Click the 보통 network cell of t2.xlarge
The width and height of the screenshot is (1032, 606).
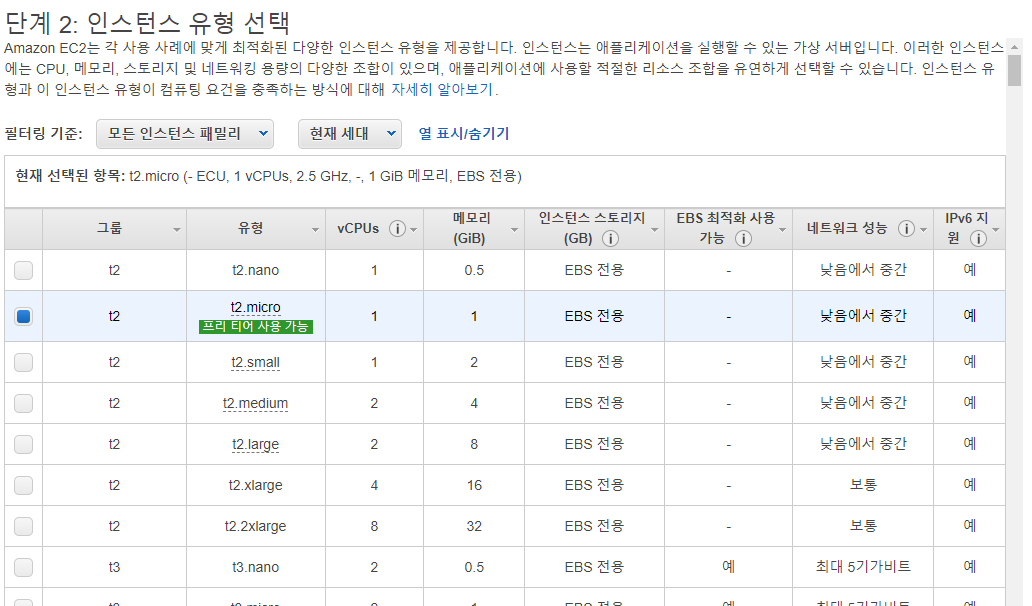(863, 485)
